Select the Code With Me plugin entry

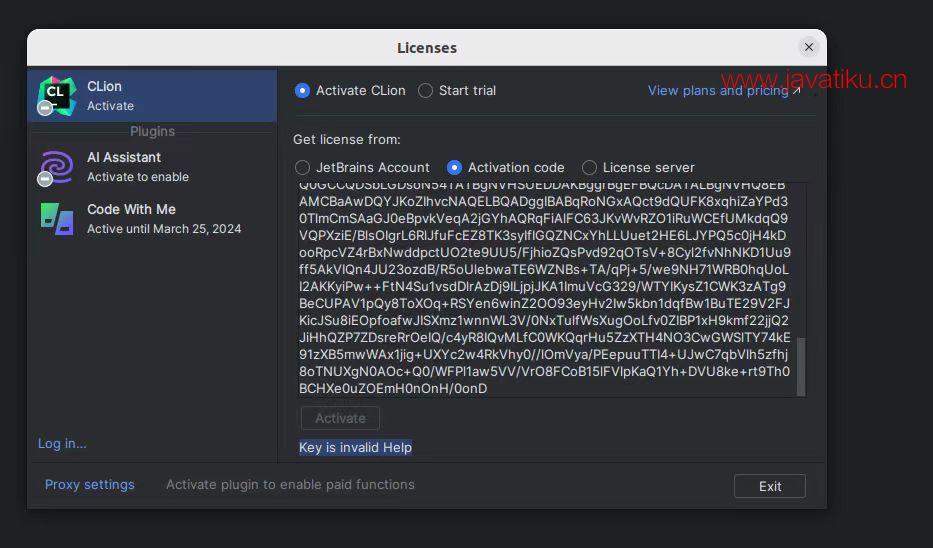click(x=152, y=218)
